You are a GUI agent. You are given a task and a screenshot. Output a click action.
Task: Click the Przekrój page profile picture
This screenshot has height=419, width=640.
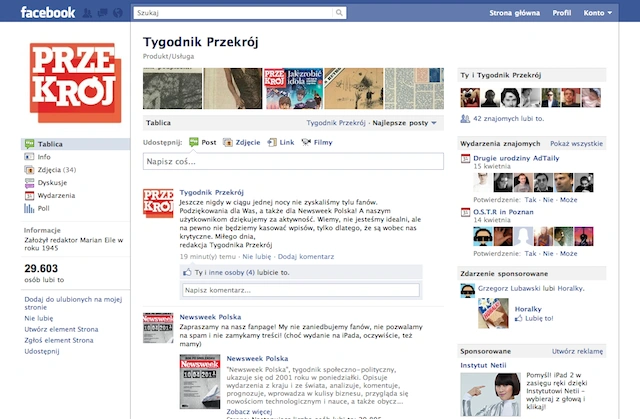[x=76, y=83]
